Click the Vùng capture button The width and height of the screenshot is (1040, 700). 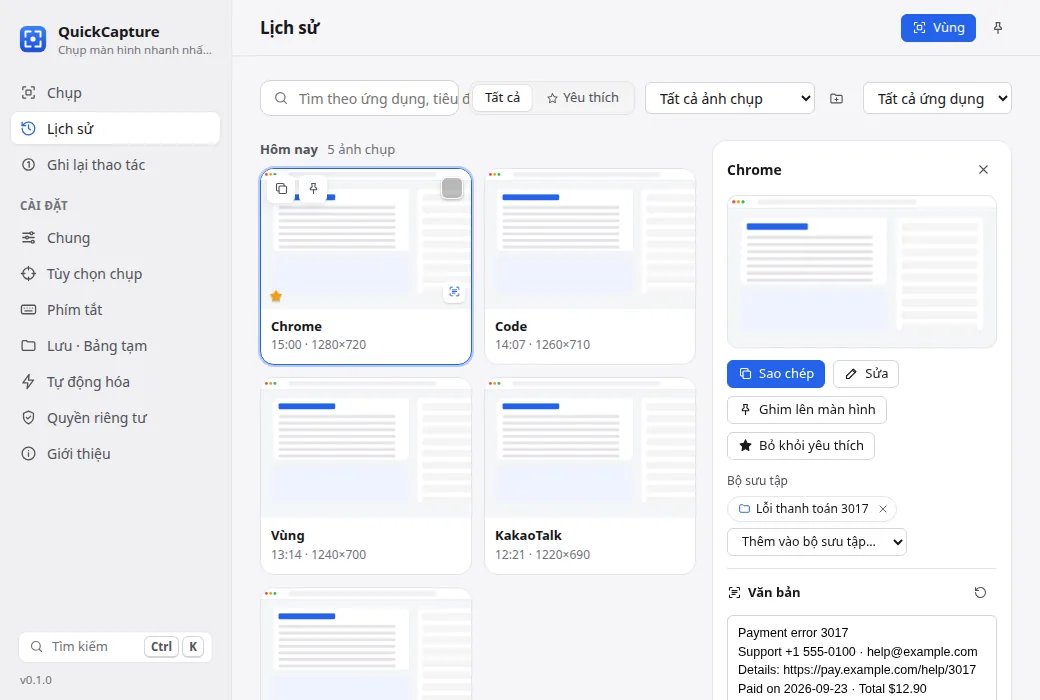pos(938,28)
